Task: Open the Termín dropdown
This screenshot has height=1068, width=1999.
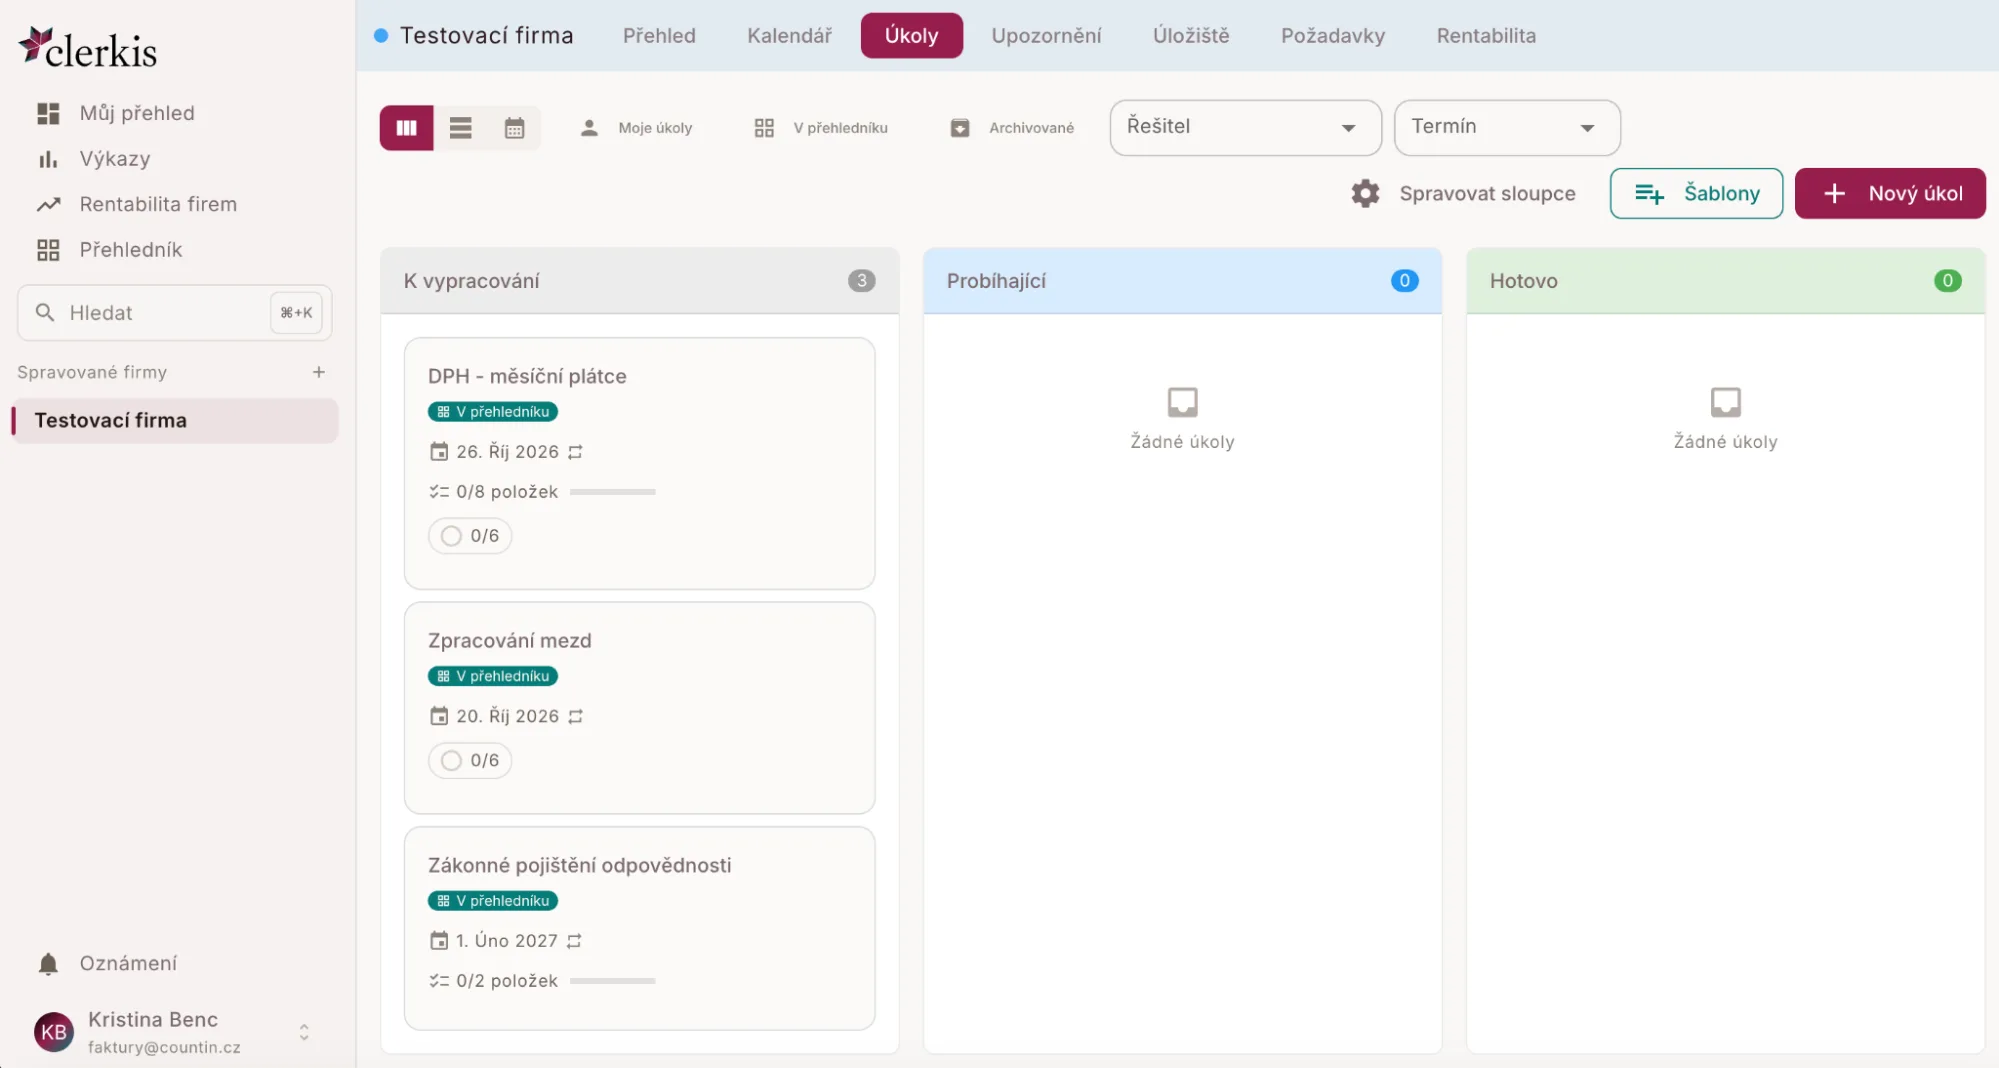Action: (x=1506, y=127)
